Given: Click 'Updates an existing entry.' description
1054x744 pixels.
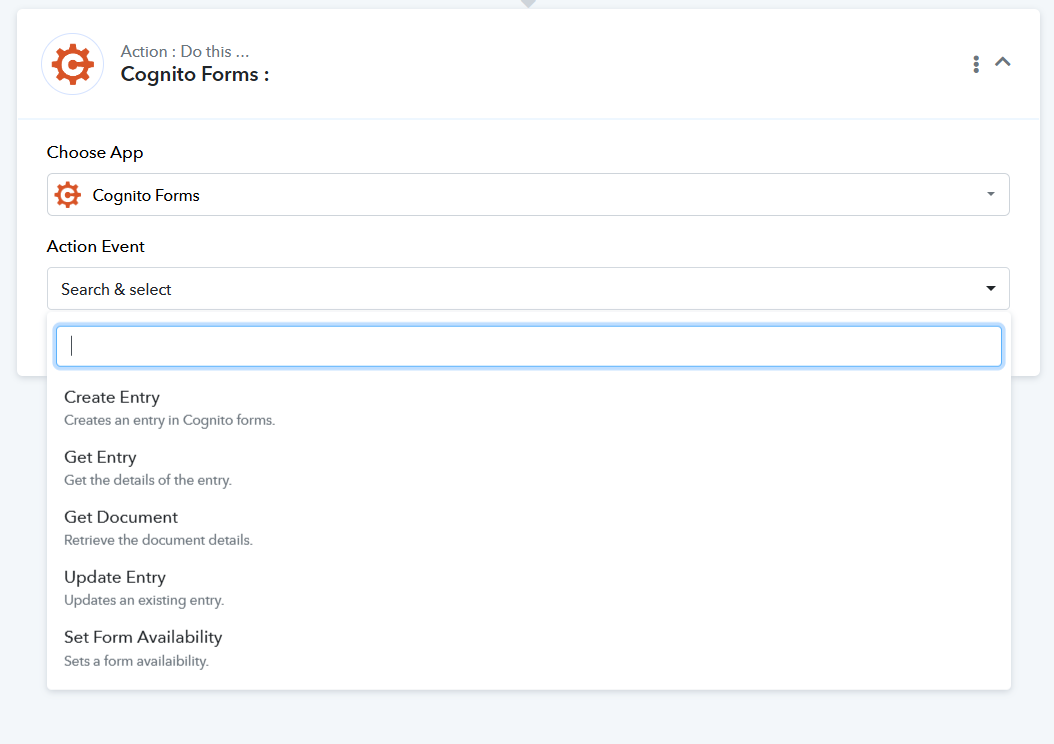Looking at the screenshot, I should click(144, 600).
